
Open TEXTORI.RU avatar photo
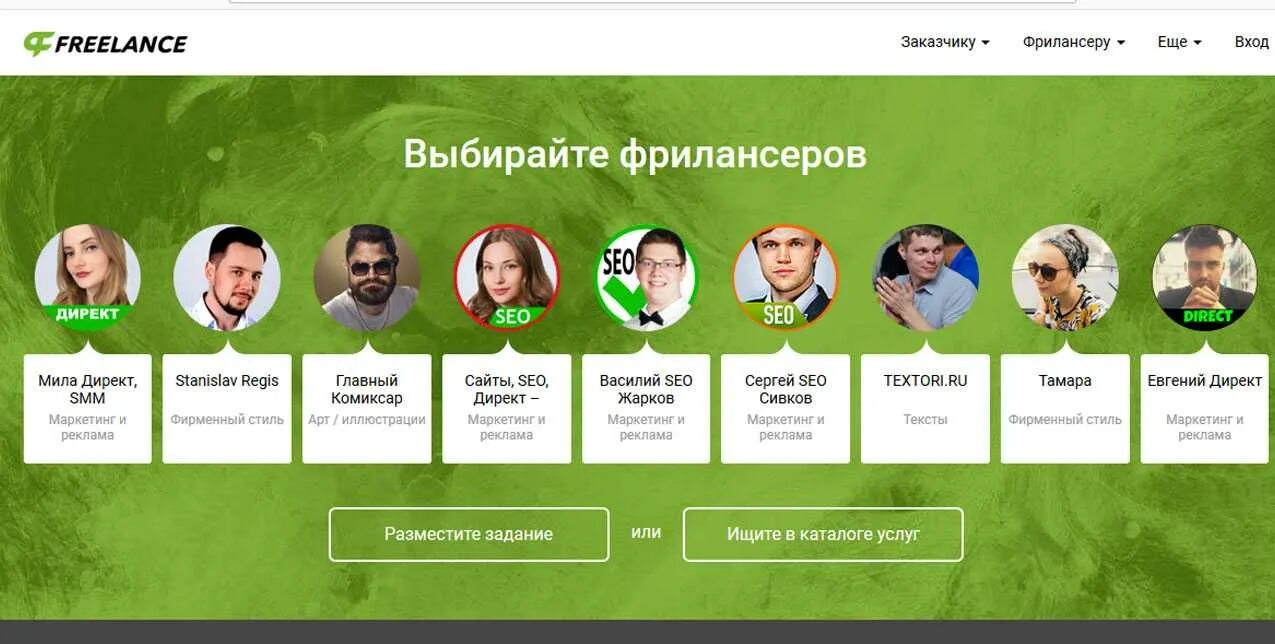[925, 277]
